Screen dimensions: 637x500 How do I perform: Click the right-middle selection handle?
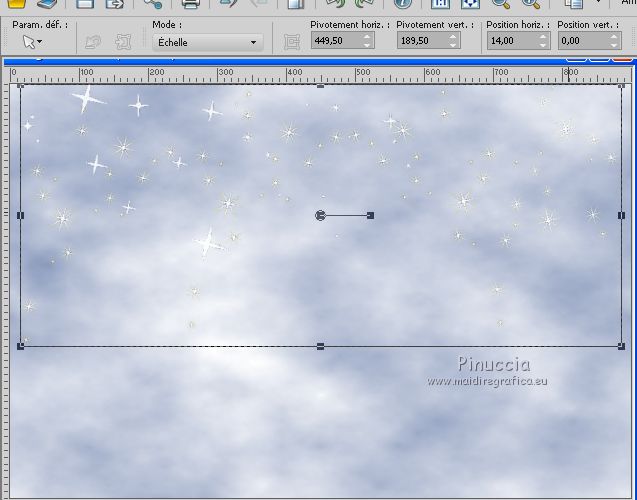click(621, 215)
